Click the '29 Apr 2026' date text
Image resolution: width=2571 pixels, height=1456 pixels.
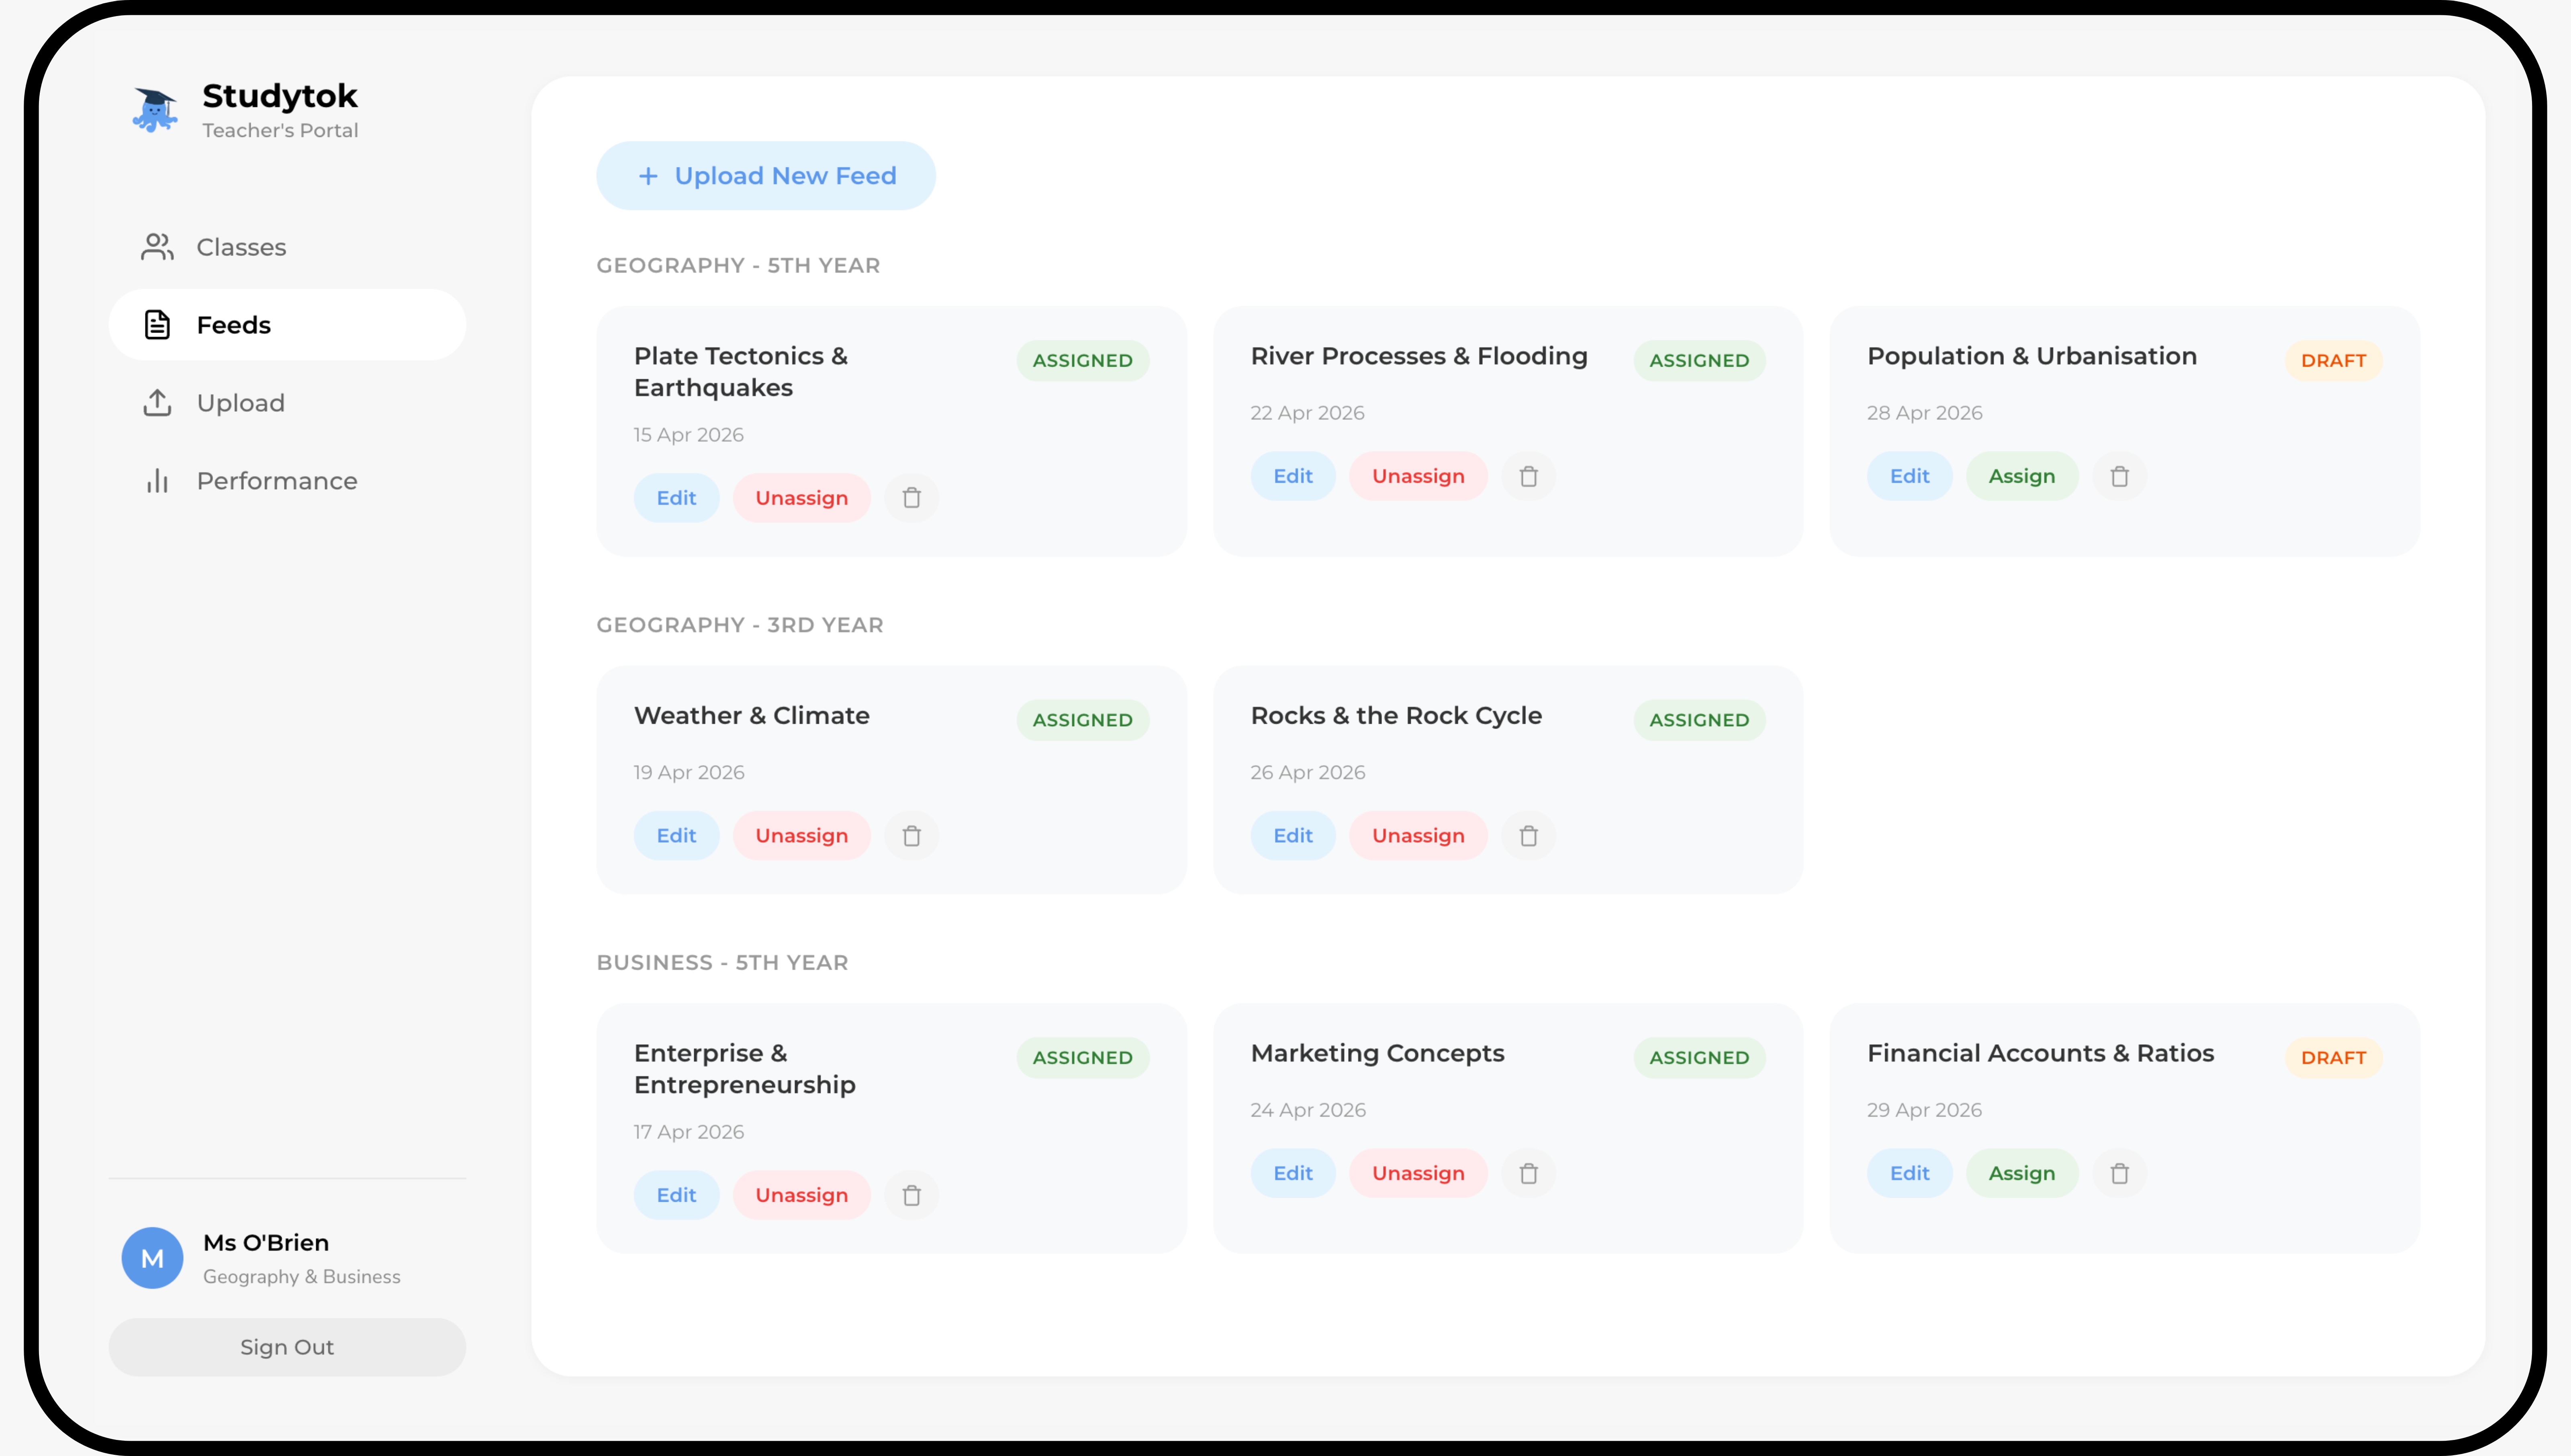pos(1924,1110)
